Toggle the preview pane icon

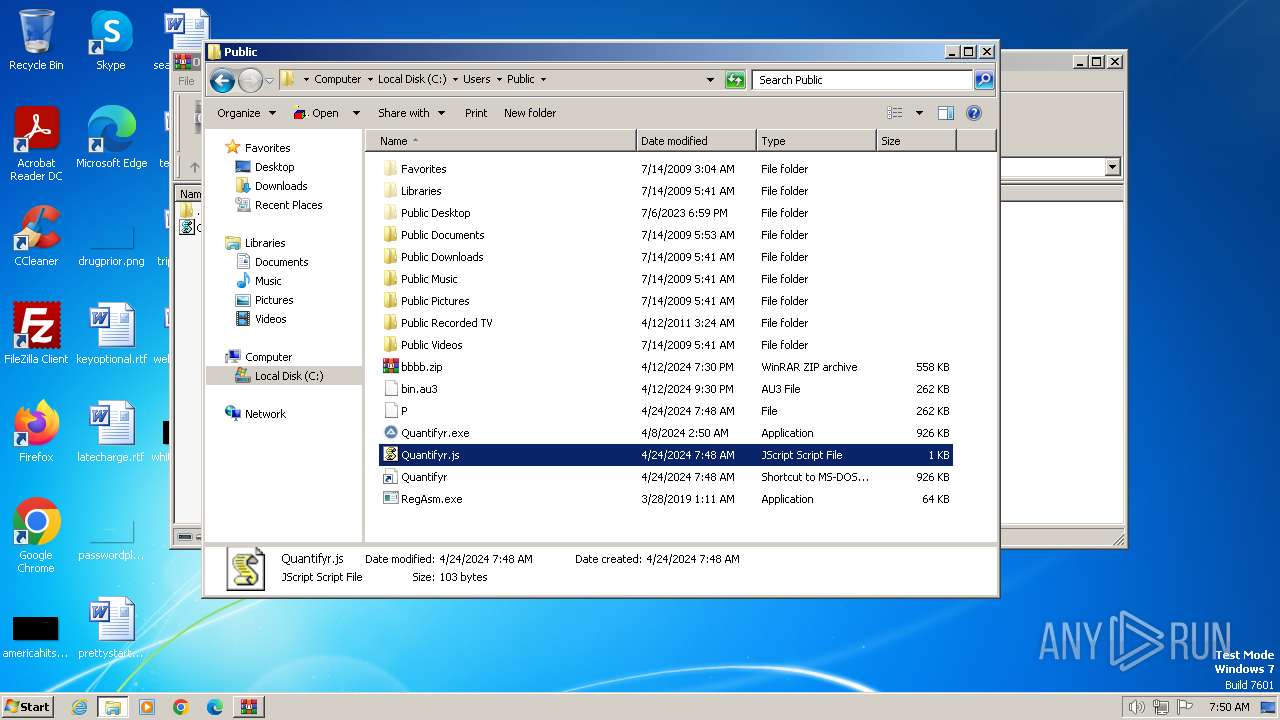coord(946,113)
